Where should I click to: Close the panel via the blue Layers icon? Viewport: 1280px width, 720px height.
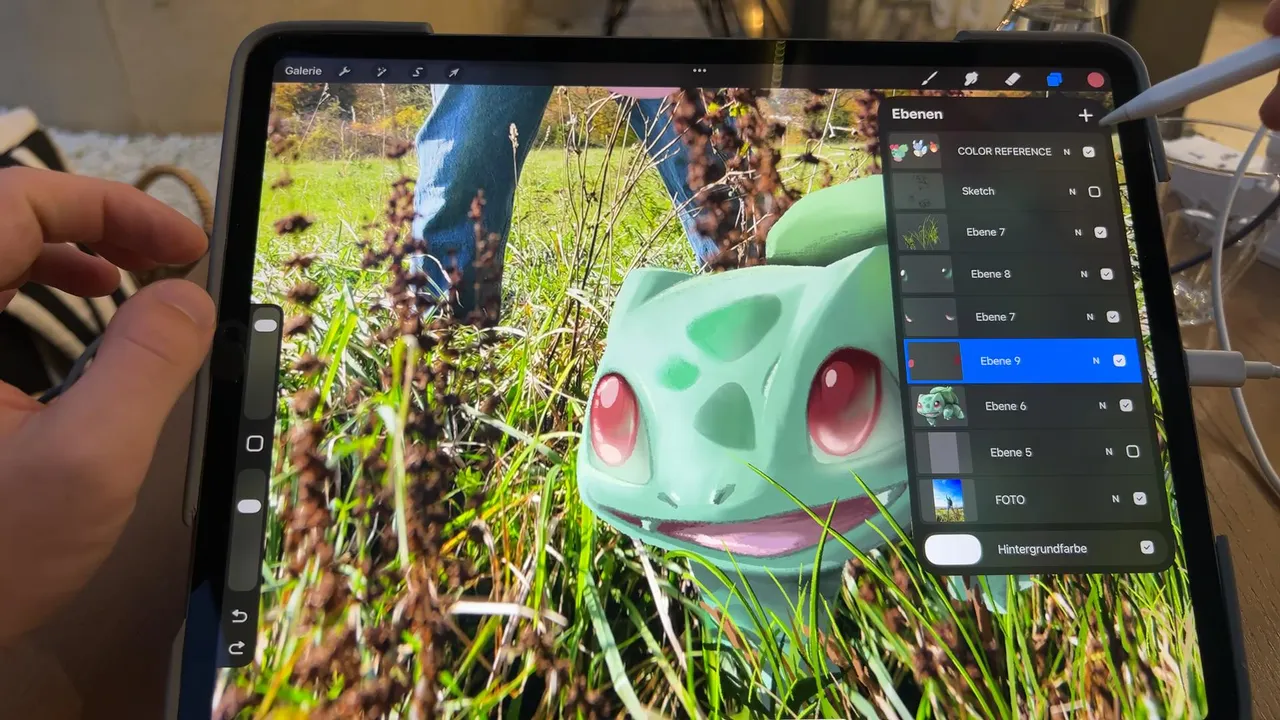pyautogui.click(x=1054, y=79)
